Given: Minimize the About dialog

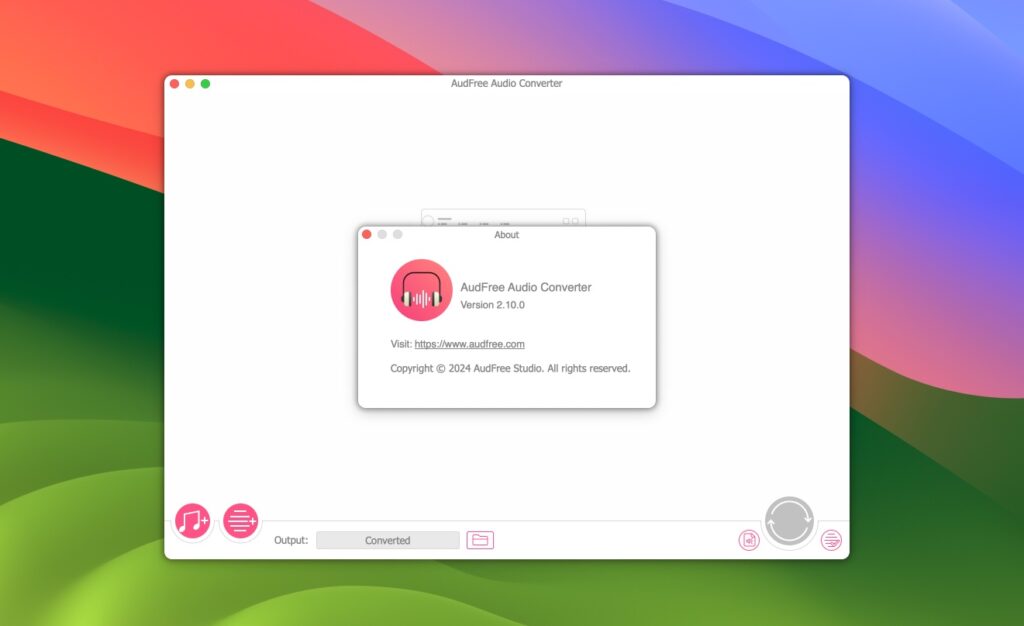Looking at the screenshot, I should click(x=380, y=234).
